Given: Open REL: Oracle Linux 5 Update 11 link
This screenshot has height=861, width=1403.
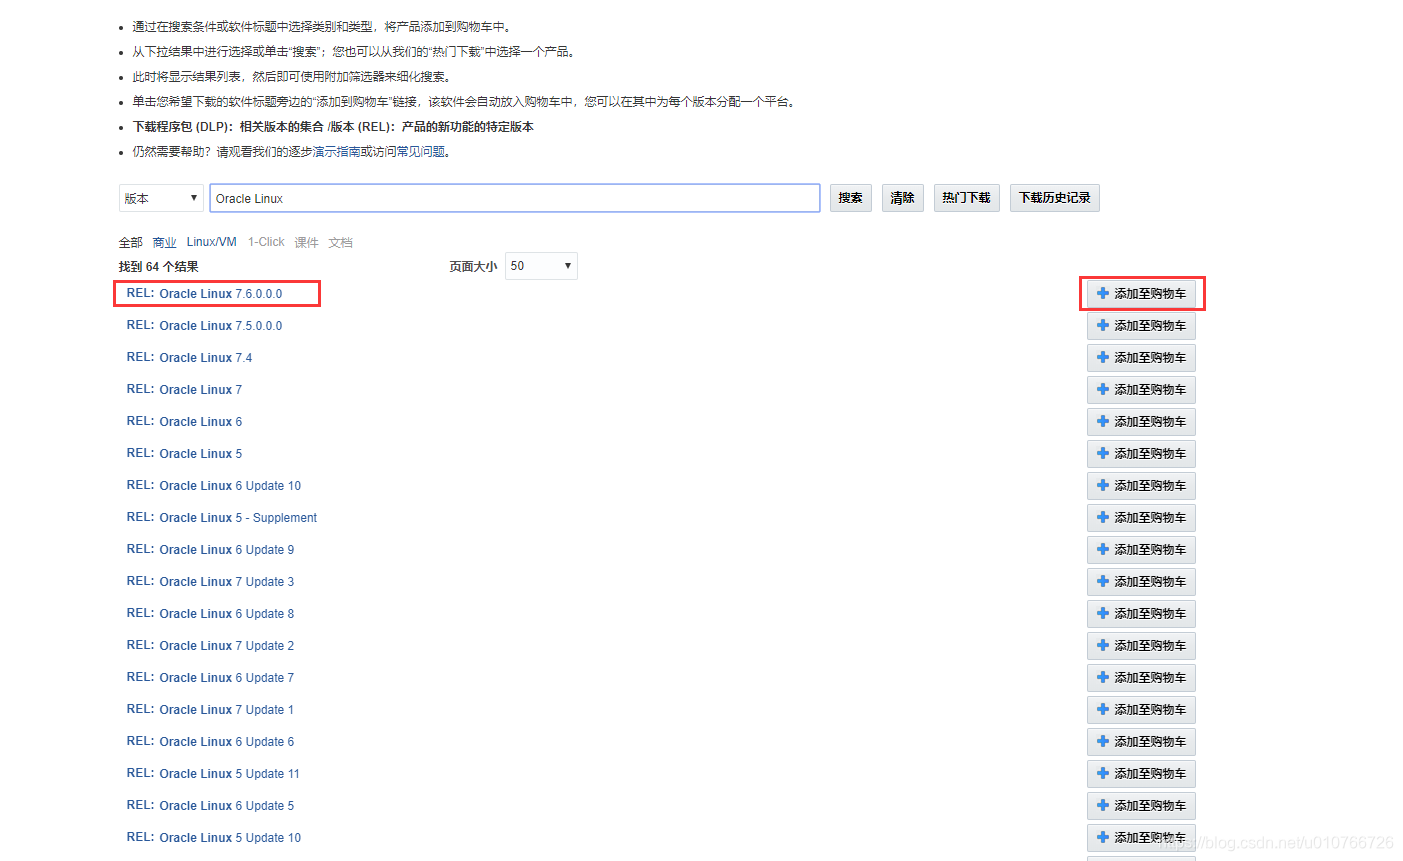Looking at the screenshot, I should coord(214,774).
